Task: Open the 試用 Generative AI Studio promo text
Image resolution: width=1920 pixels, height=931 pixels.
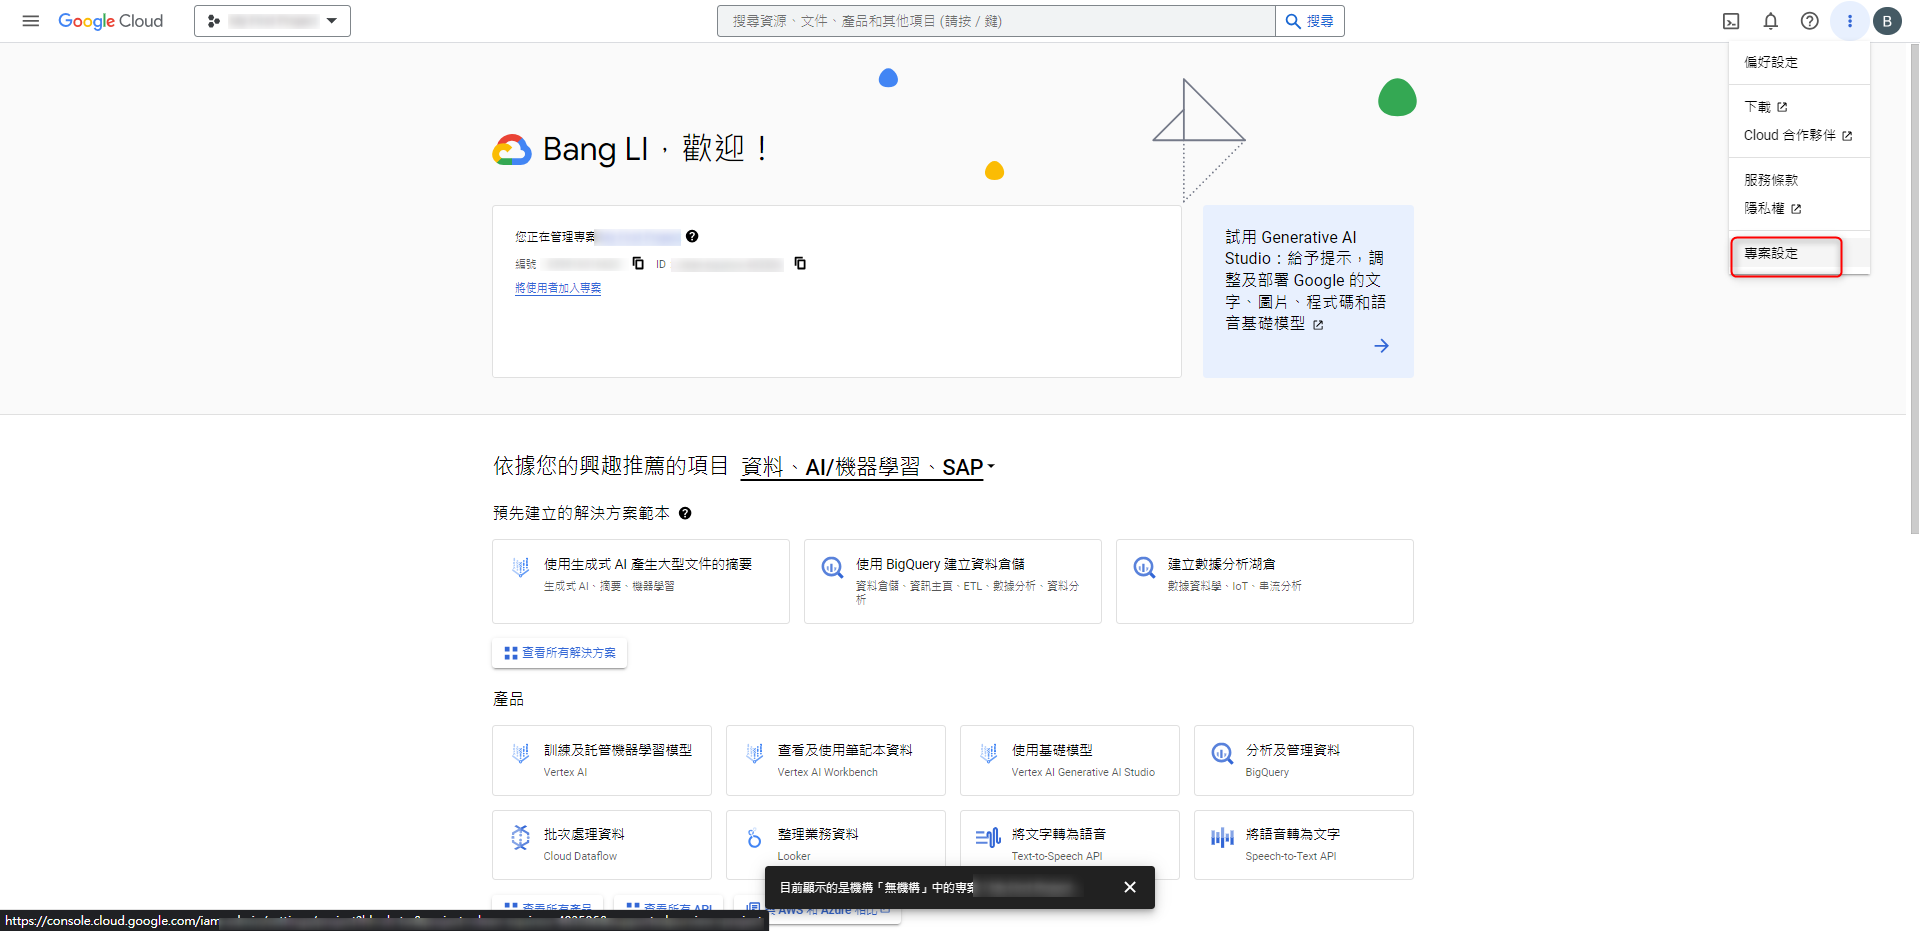Action: coord(1305,280)
